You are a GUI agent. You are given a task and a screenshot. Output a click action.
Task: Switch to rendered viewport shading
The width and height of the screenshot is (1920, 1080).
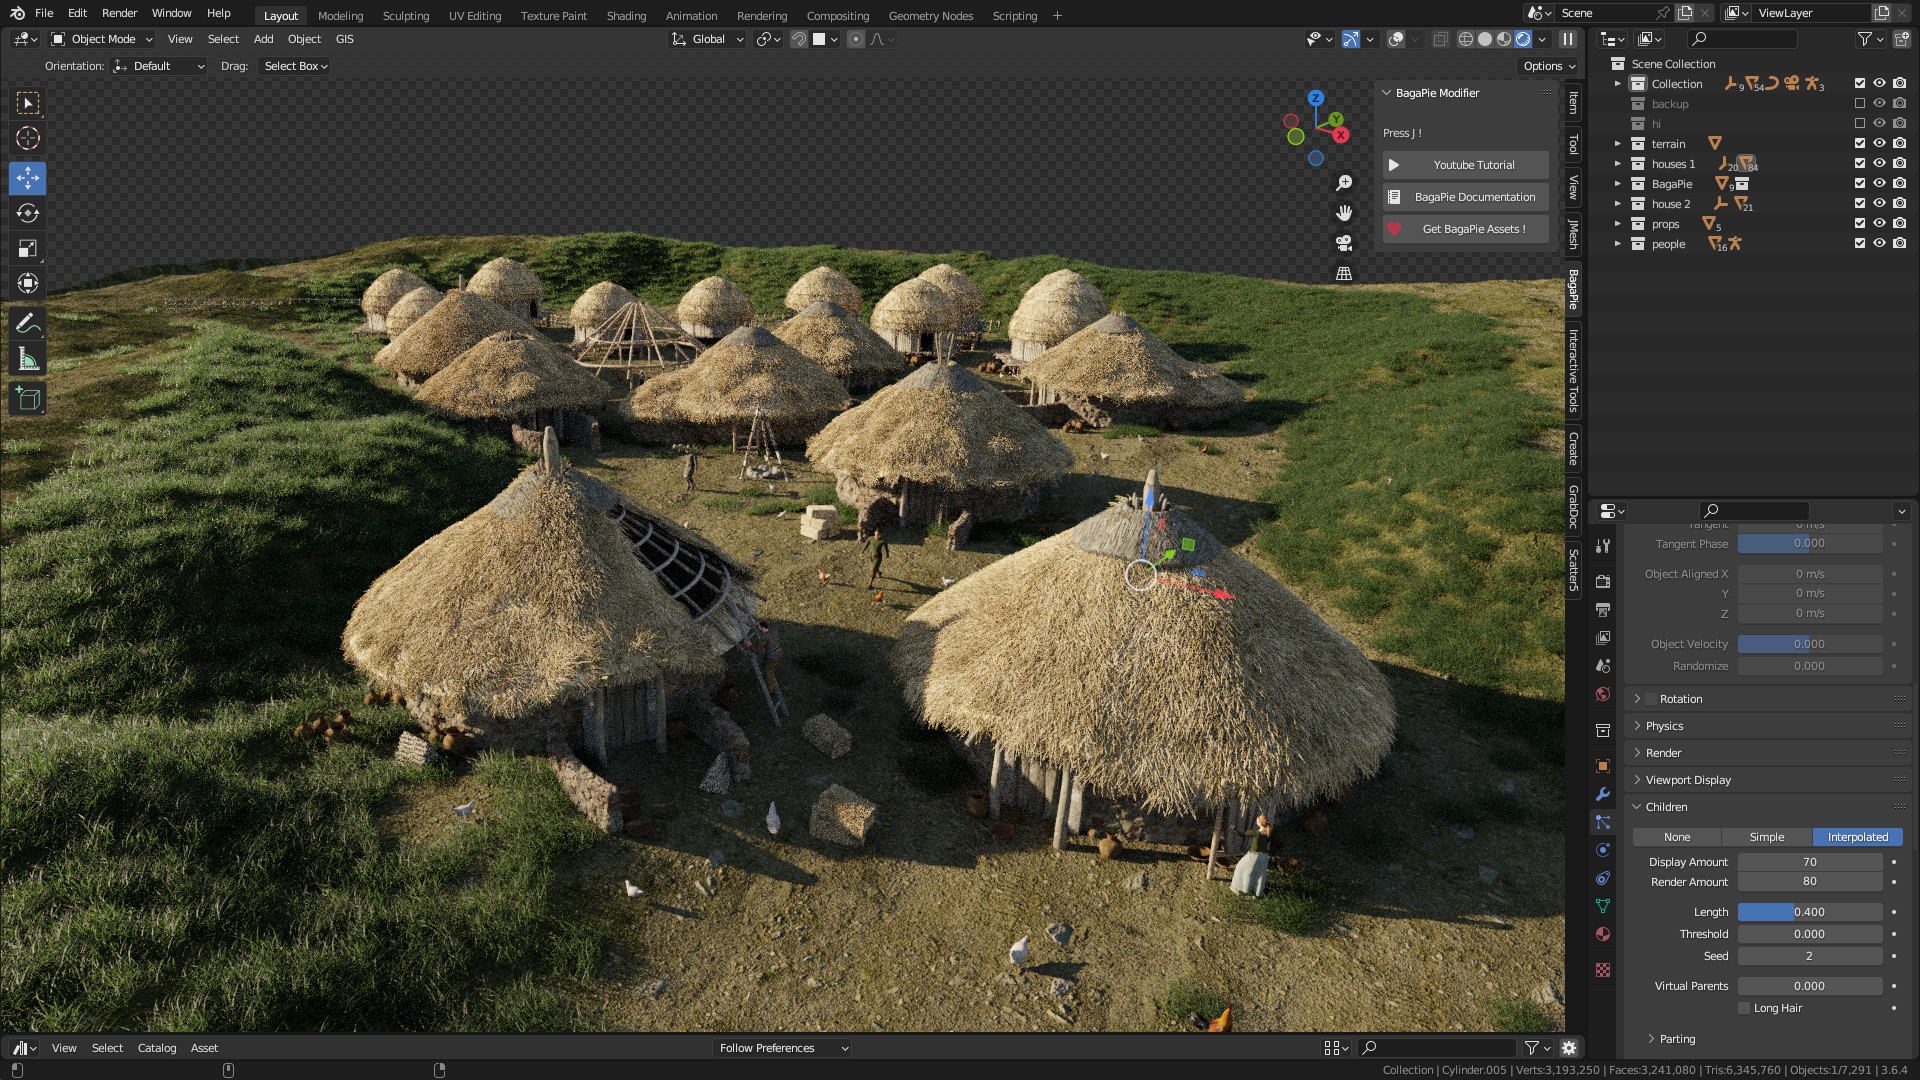coord(1523,39)
